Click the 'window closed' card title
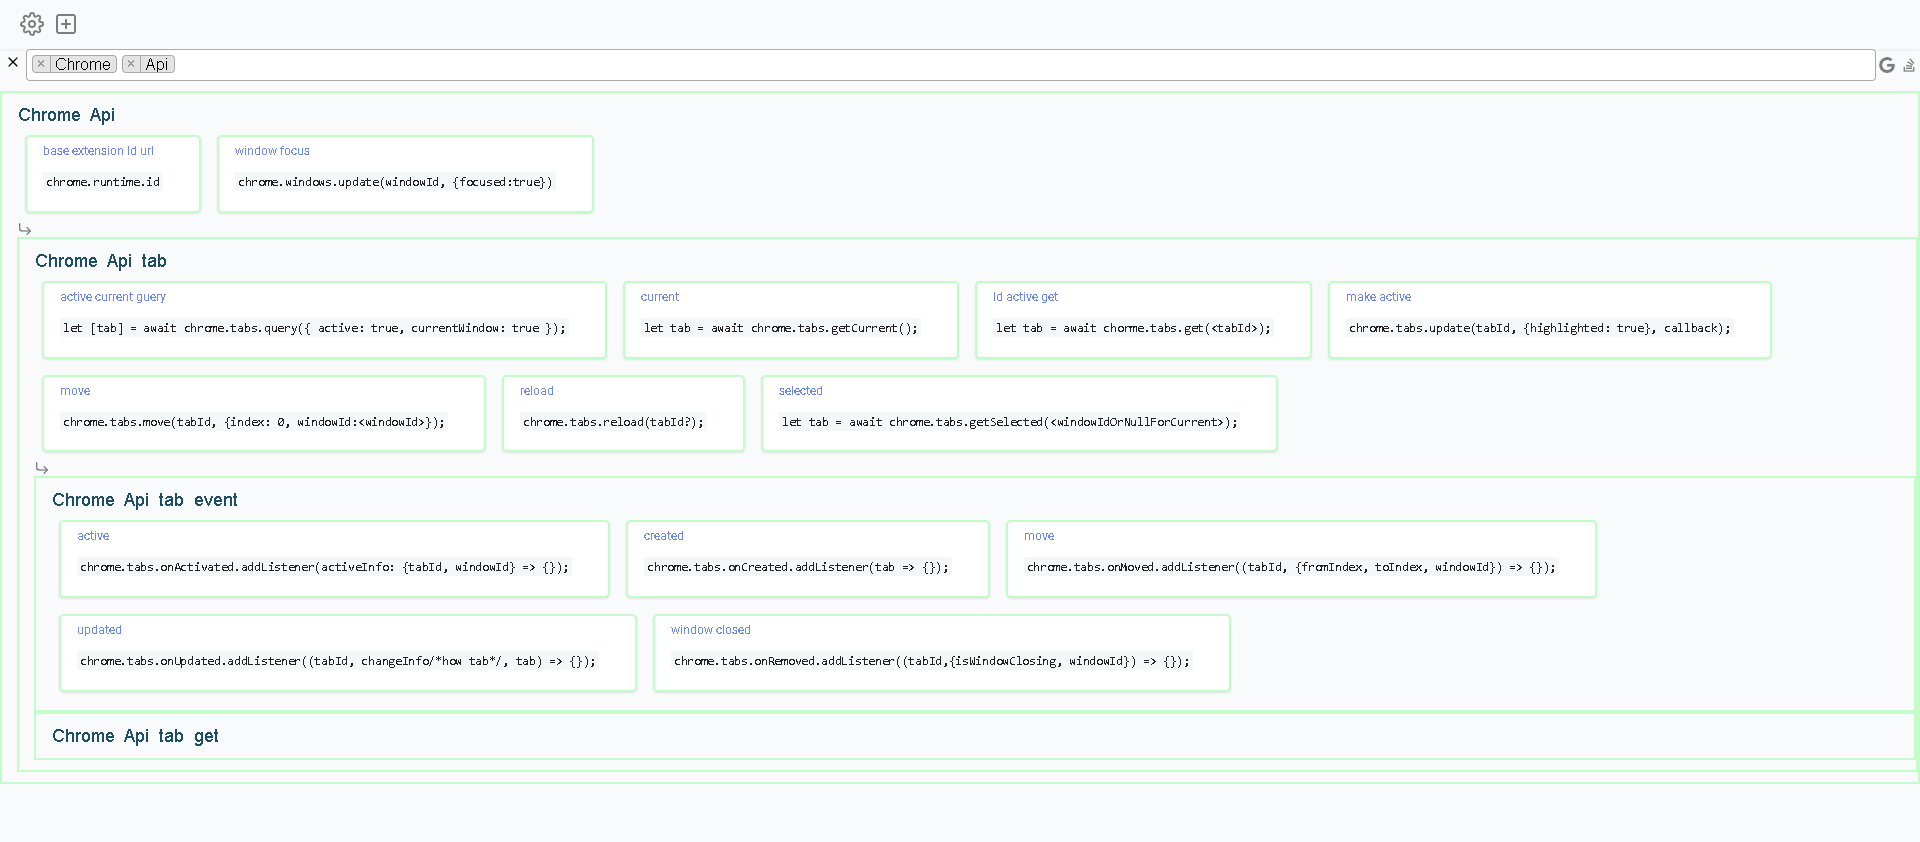The height and width of the screenshot is (842, 1920). click(710, 630)
